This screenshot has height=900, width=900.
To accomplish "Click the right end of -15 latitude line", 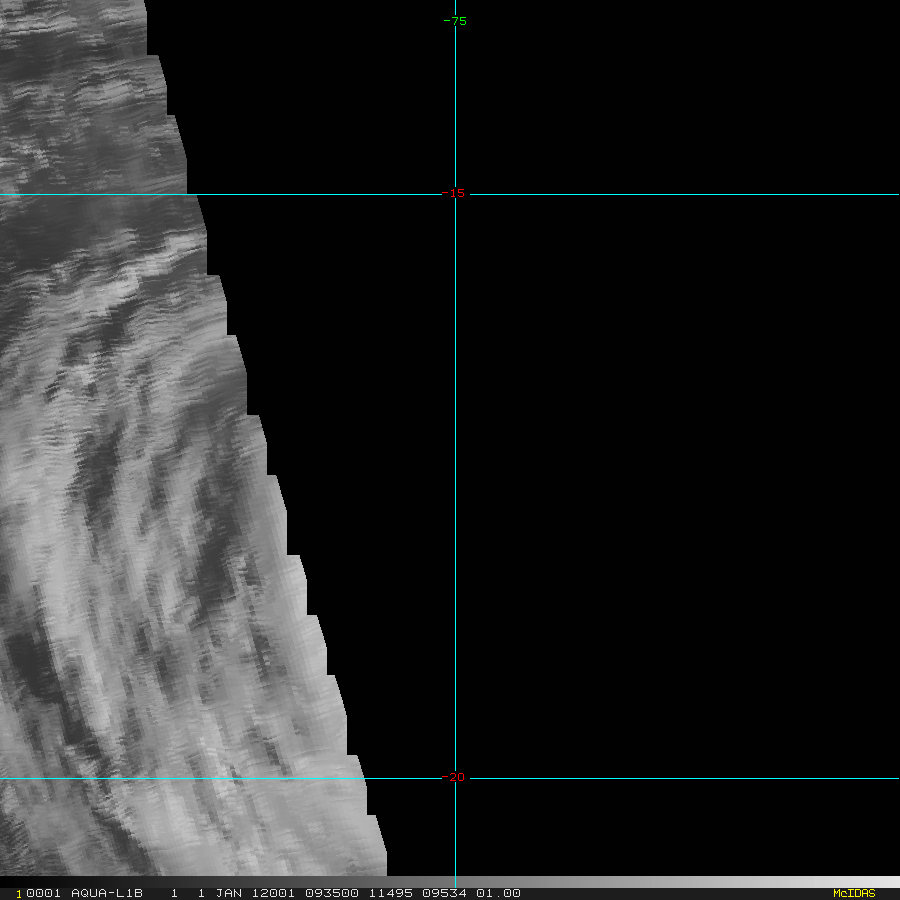I will coord(895,194).
